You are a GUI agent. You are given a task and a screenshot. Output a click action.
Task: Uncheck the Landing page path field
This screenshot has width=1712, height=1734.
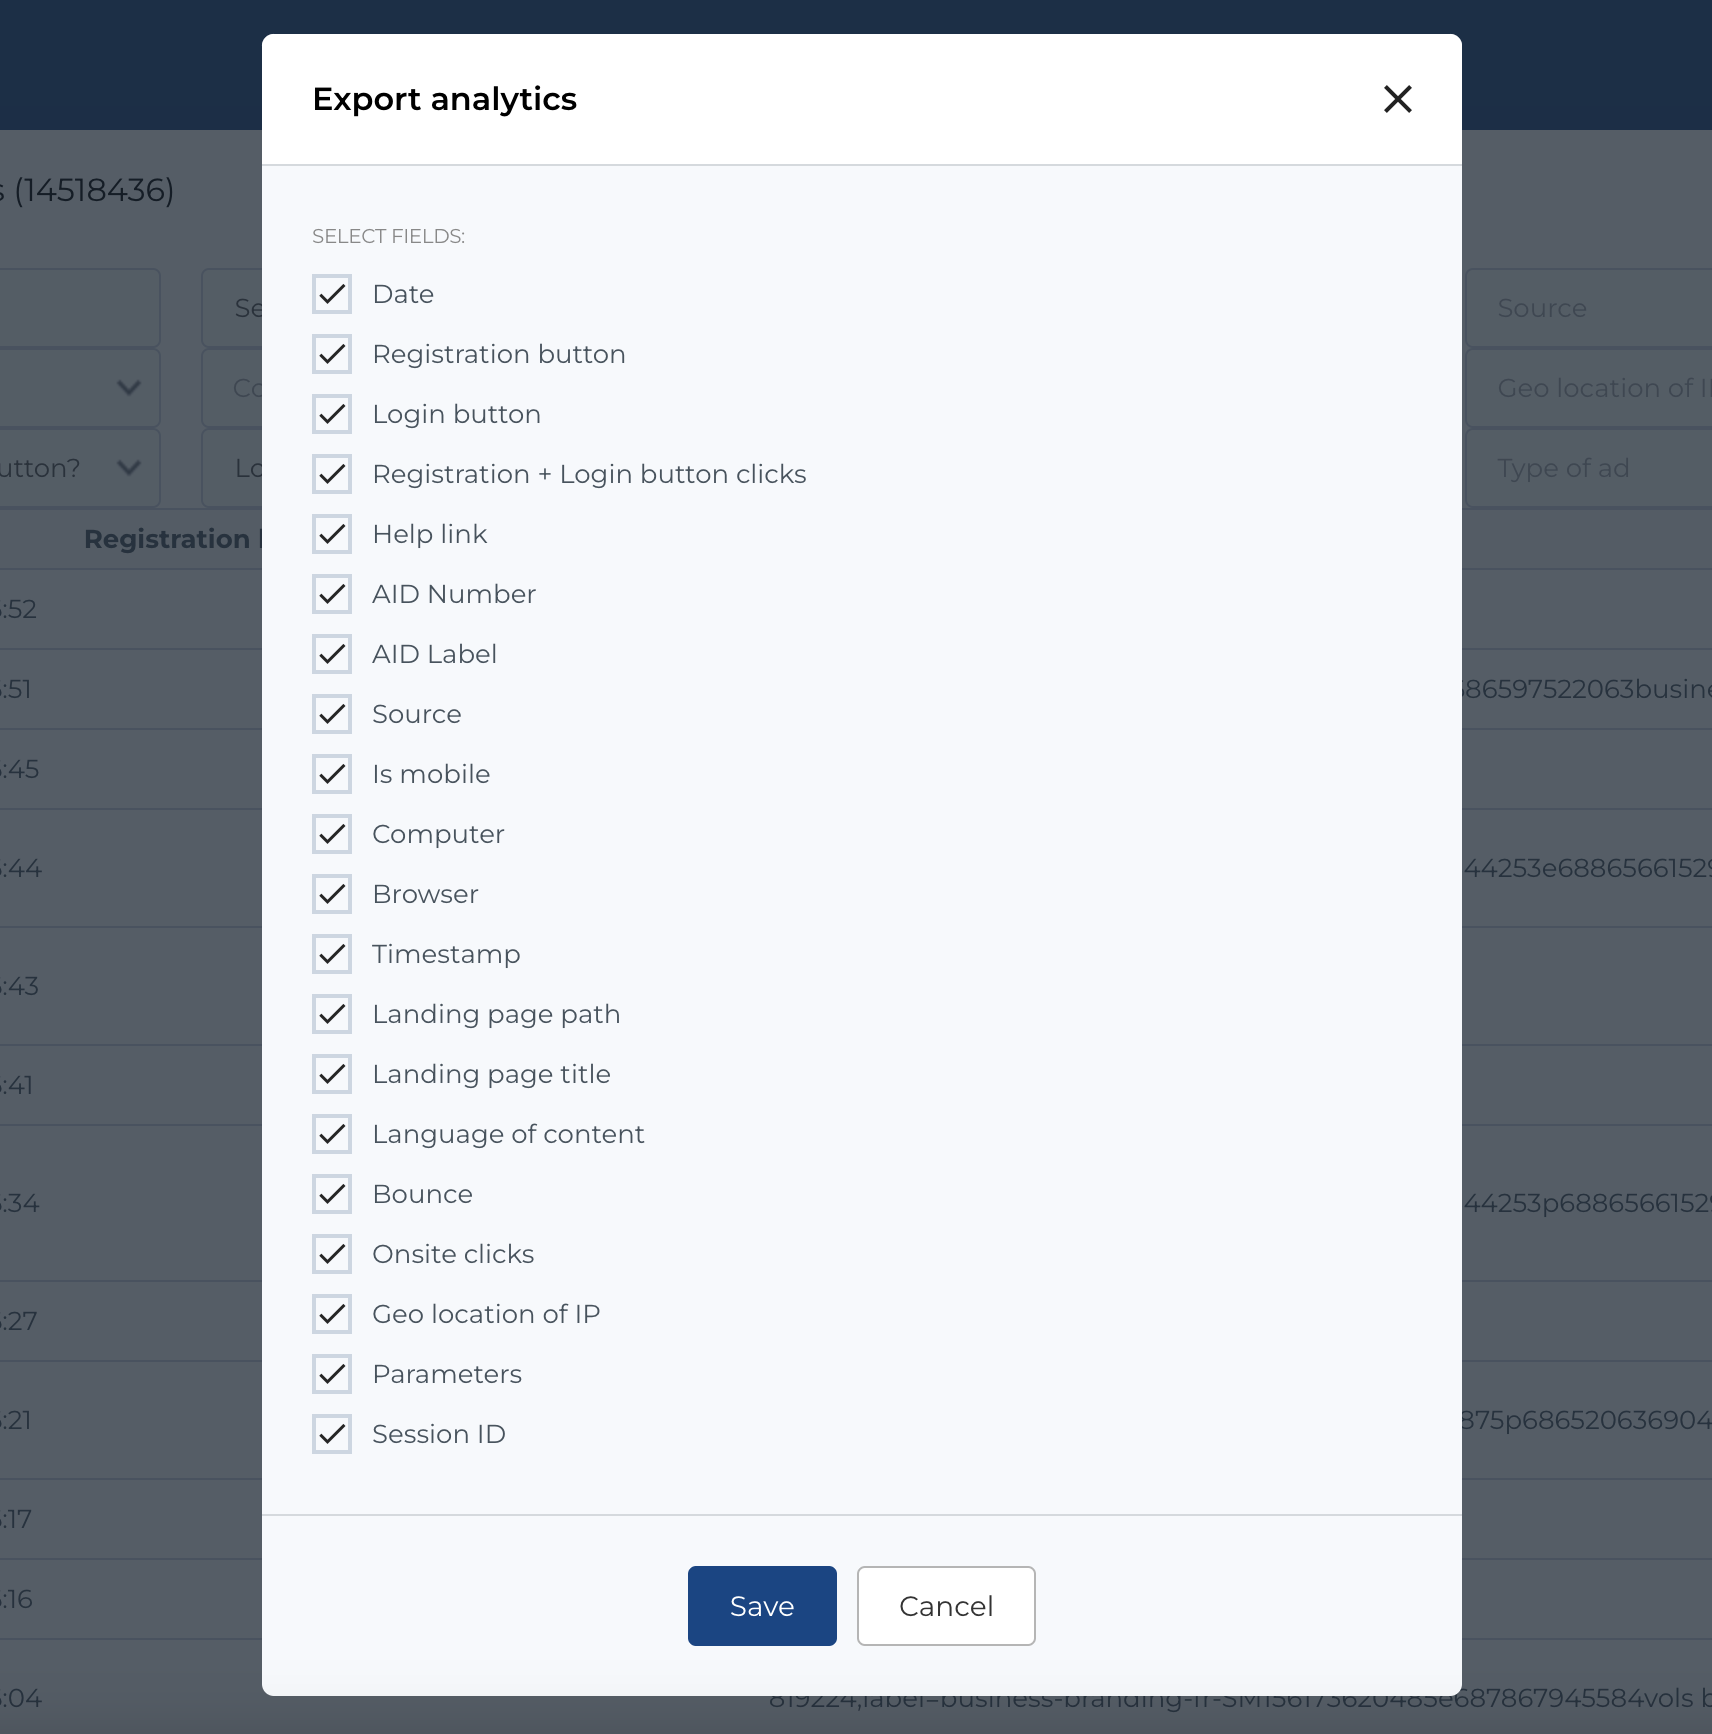click(331, 1013)
